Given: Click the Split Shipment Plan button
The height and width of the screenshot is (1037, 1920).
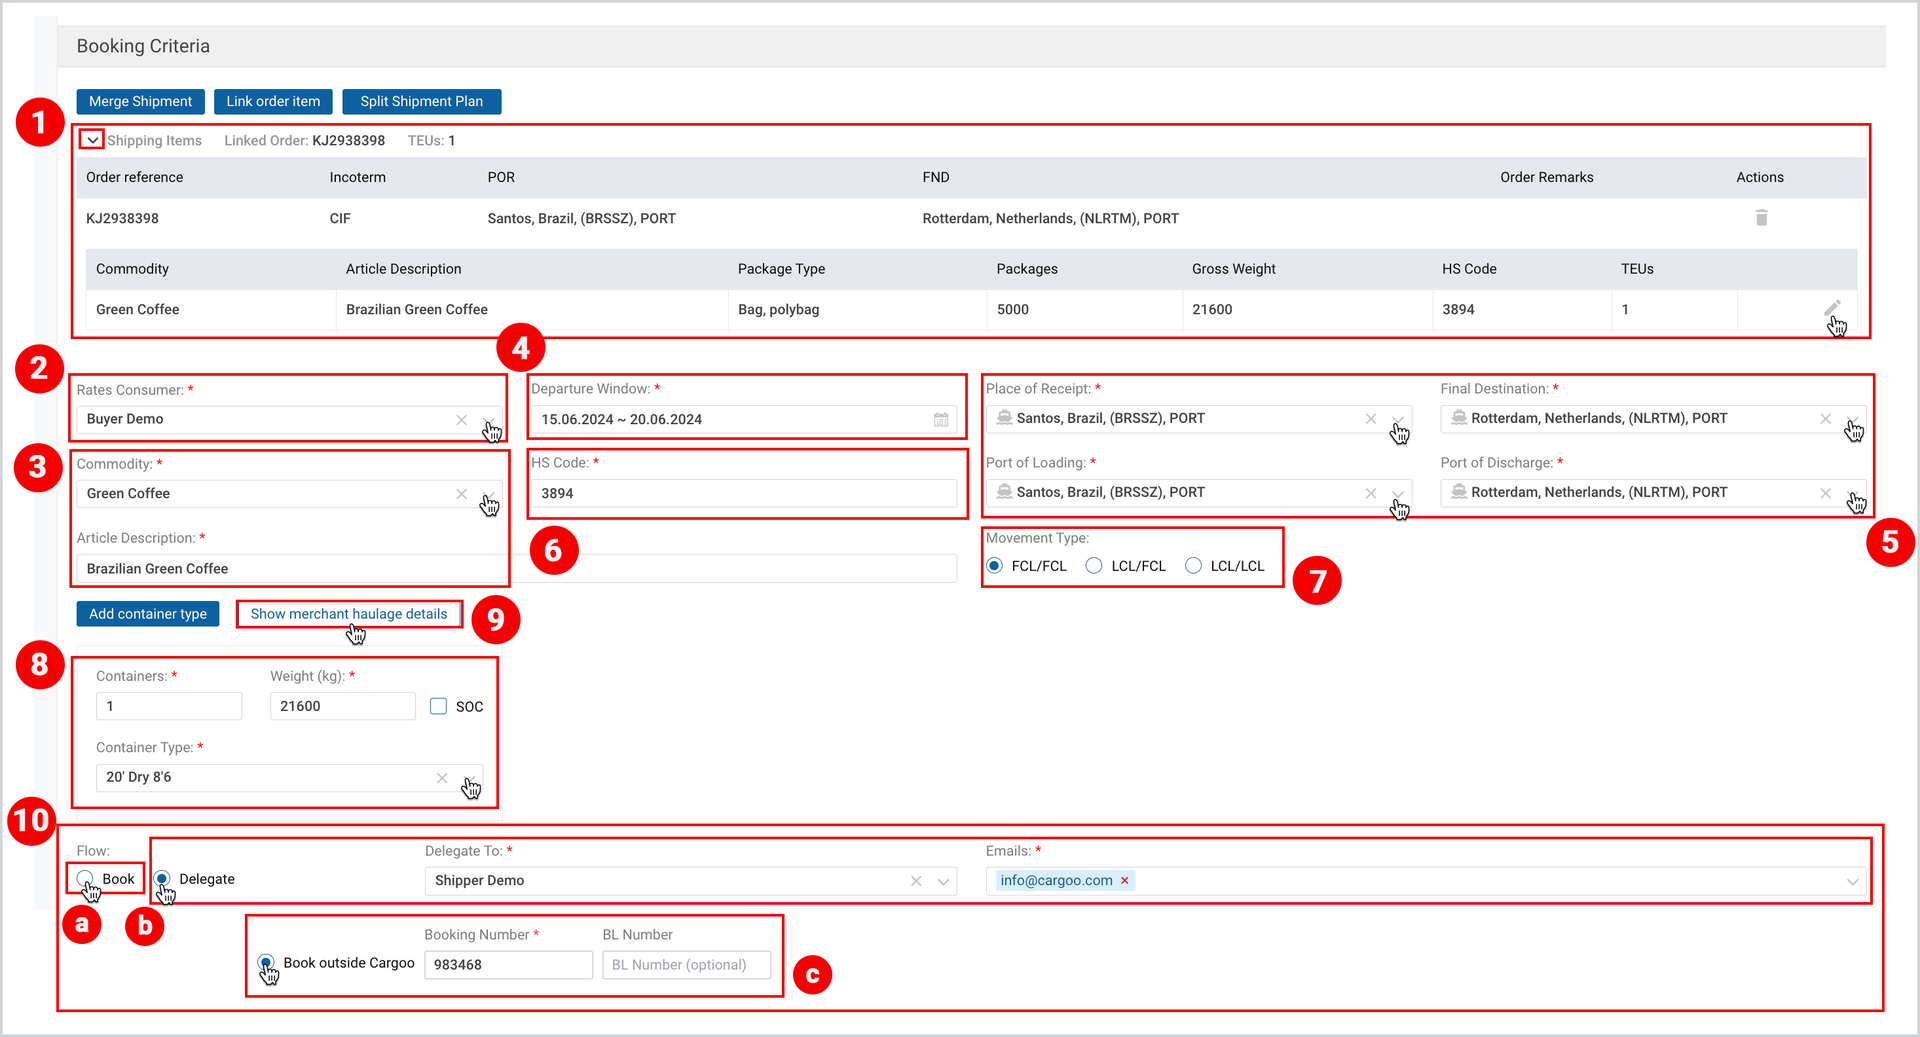Looking at the screenshot, I should pyautogui.click(x=422, y=102).
